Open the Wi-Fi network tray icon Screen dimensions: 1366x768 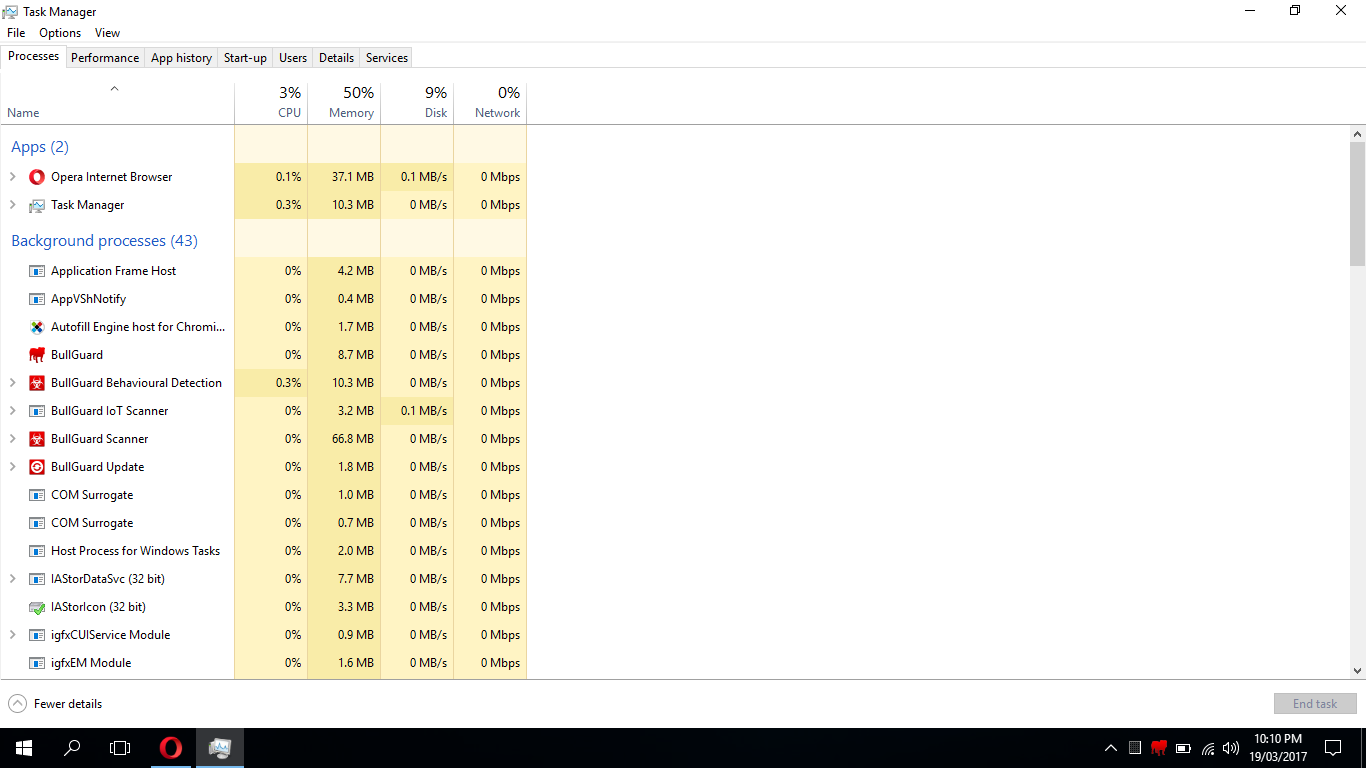[1208, 748]
